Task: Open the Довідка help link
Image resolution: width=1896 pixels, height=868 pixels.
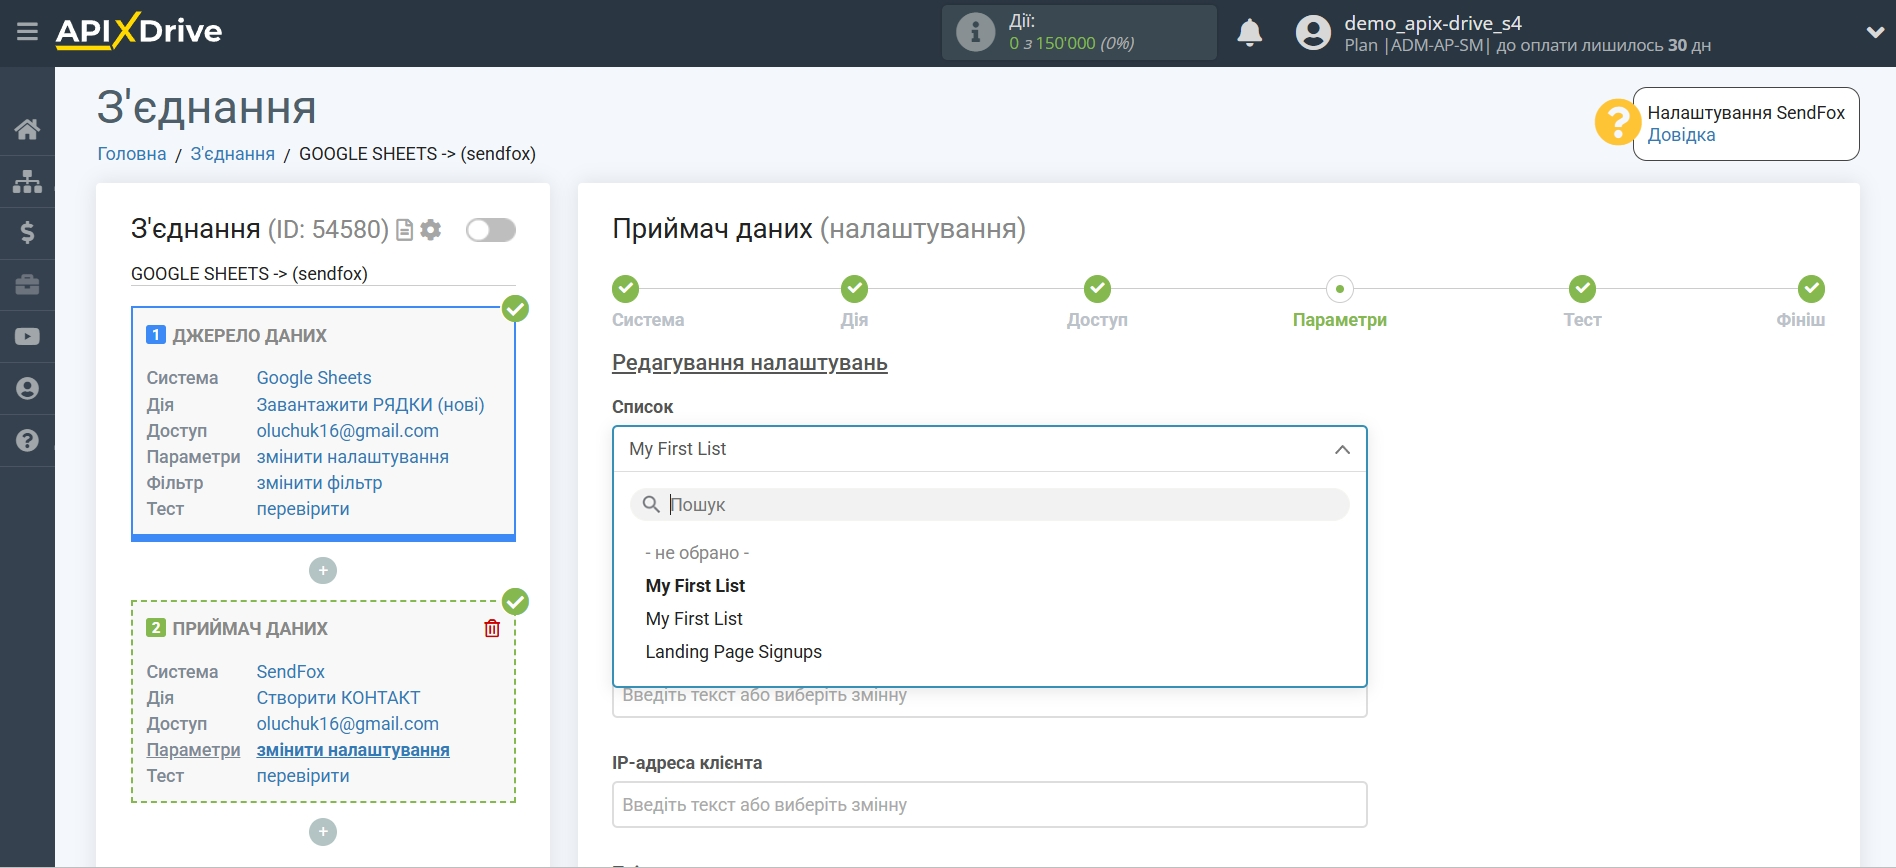Action: pos(1681,135)
